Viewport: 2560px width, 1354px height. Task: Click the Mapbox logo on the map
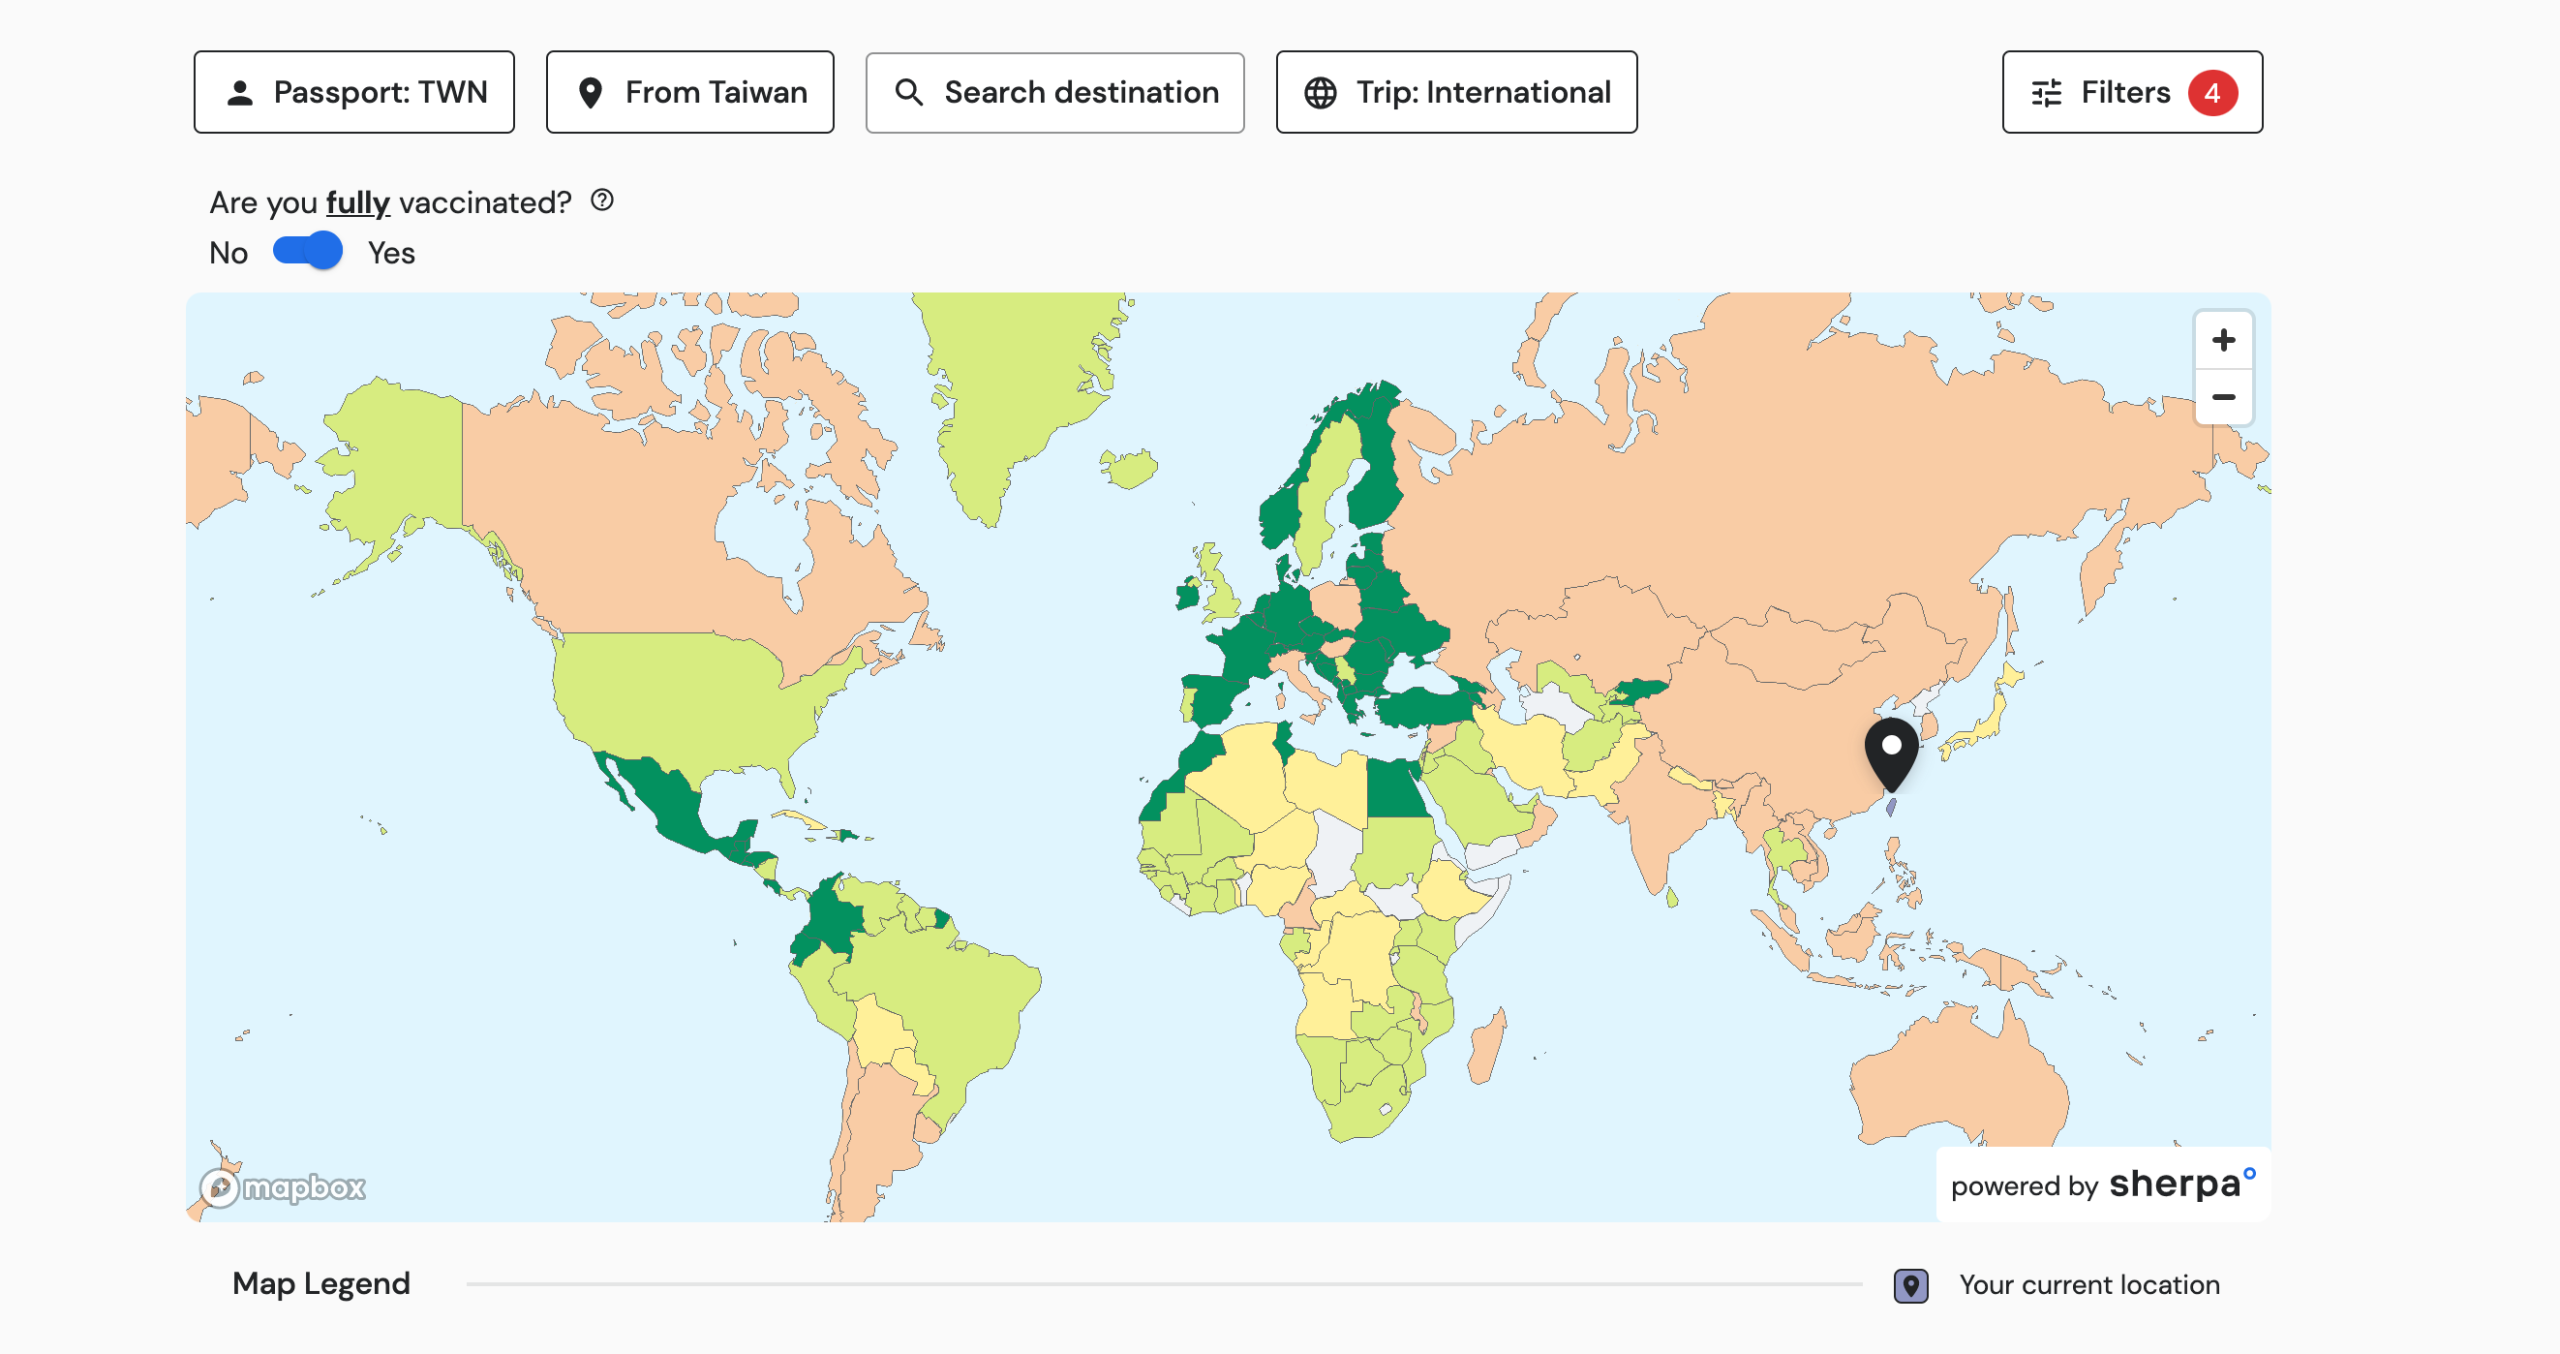(x=283, y=1187)
